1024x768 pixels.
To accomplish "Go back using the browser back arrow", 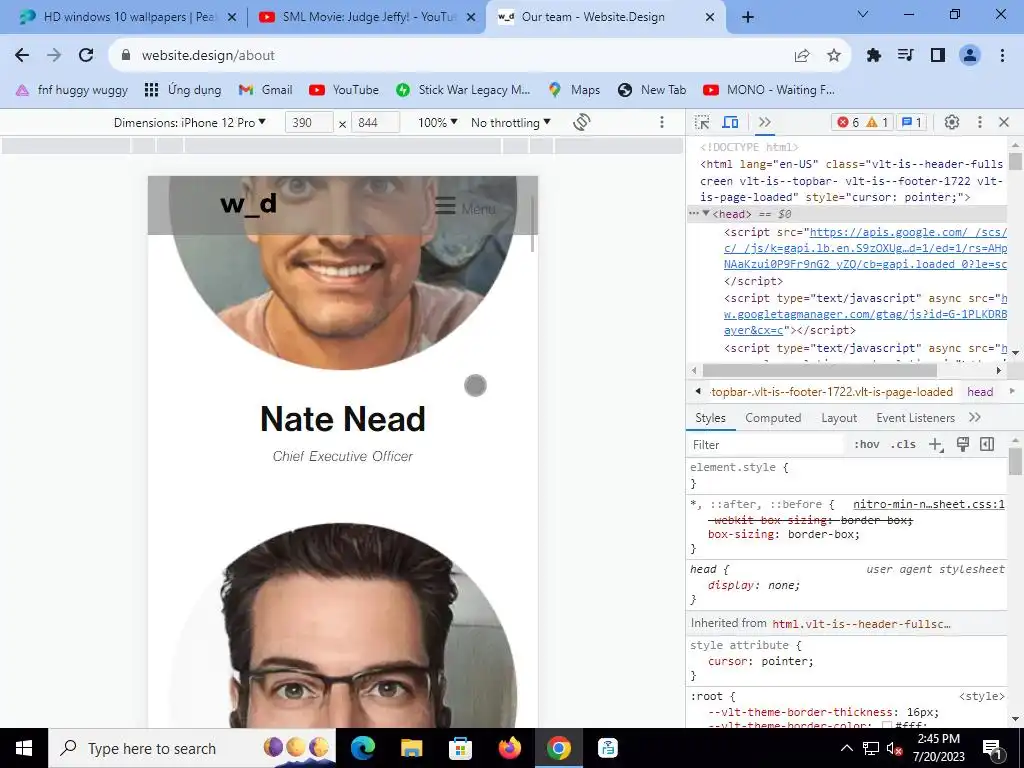I will (22, 56).
